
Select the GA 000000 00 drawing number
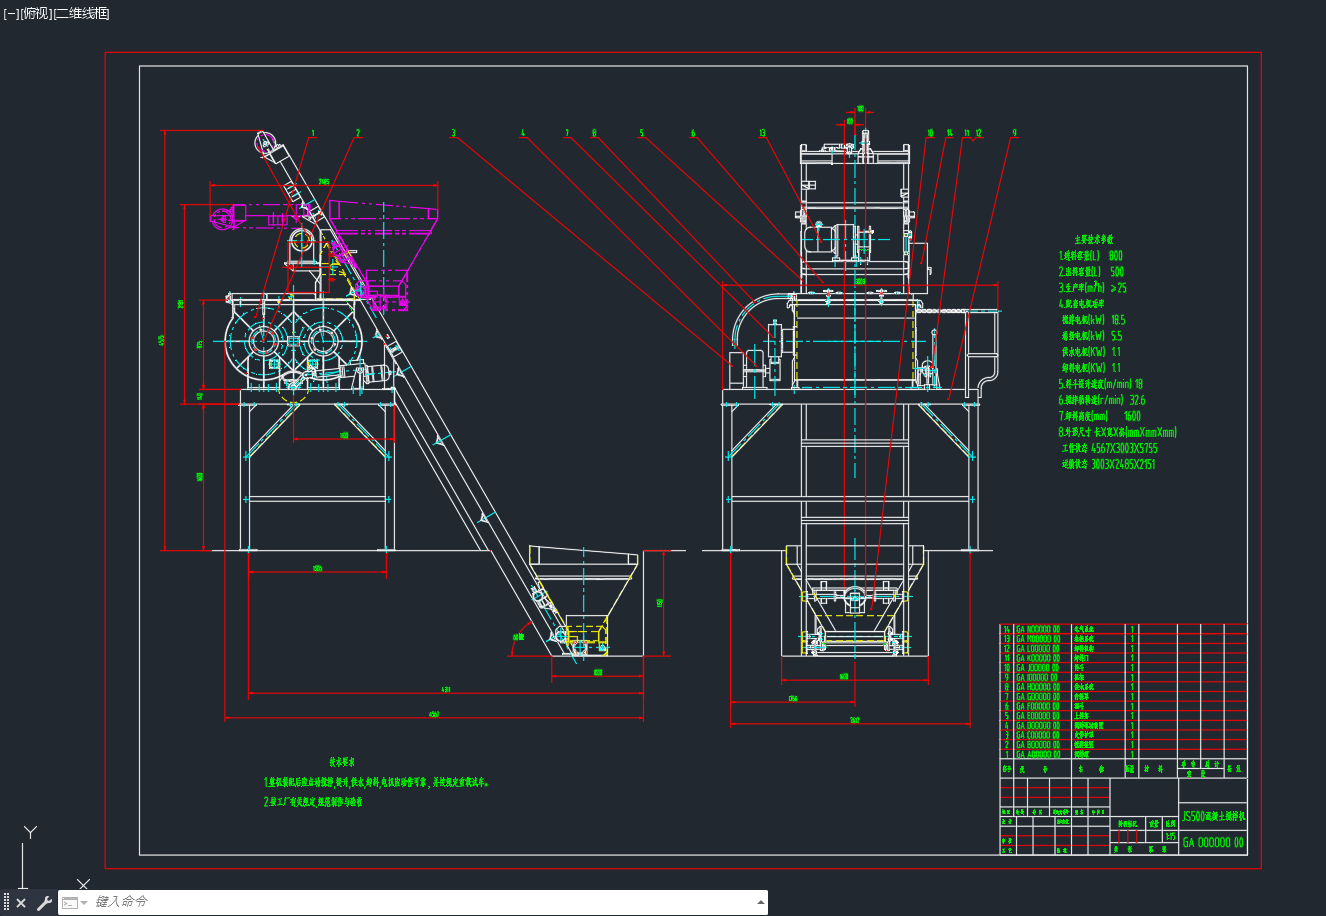click(1213, 843)
